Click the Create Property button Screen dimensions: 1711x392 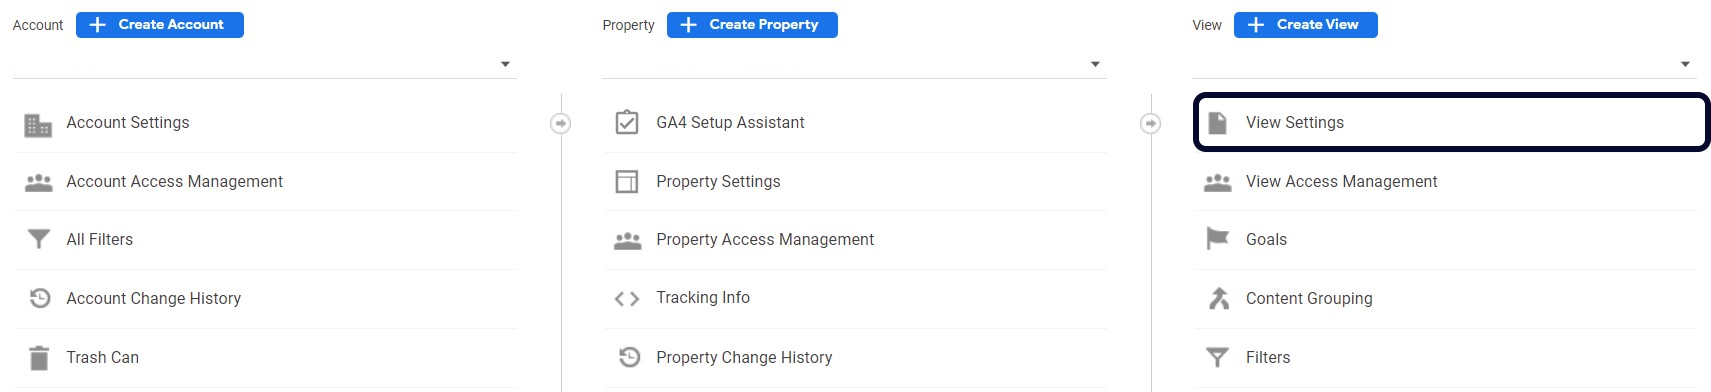(x=752, y=25)
